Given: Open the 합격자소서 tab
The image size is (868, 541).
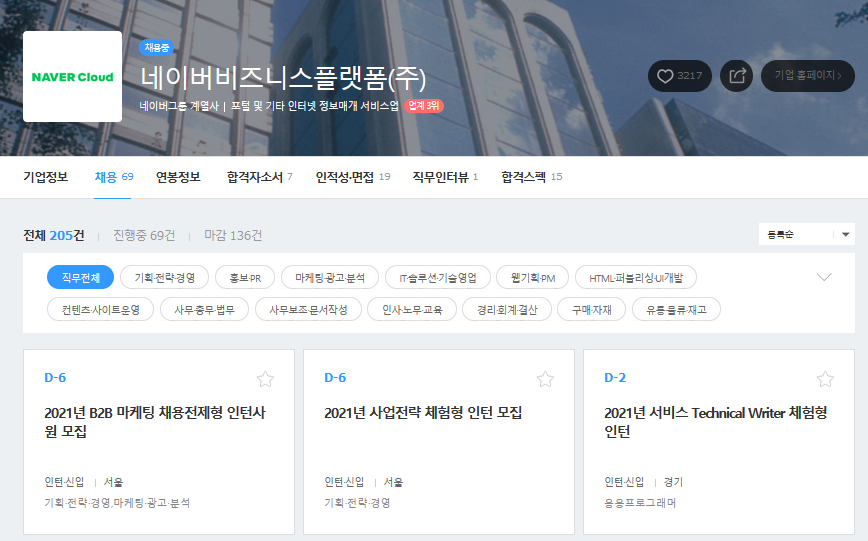Looking at the screenshot, I should coord(259,177).
